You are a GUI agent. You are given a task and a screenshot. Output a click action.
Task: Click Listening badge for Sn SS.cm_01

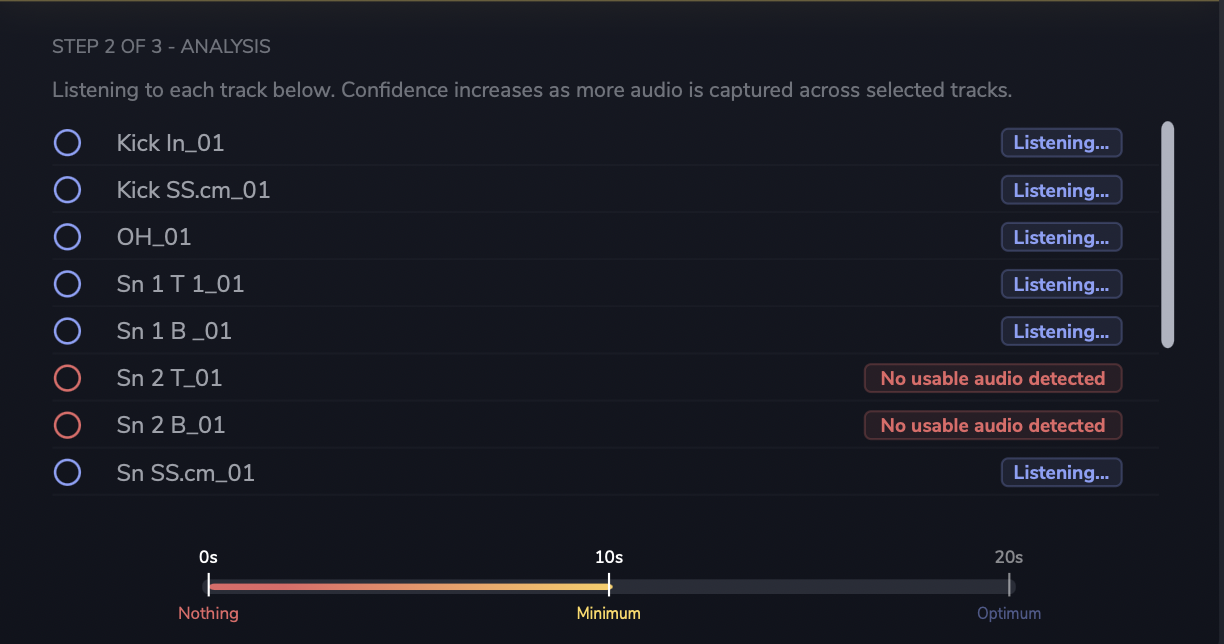(1061, 472)
